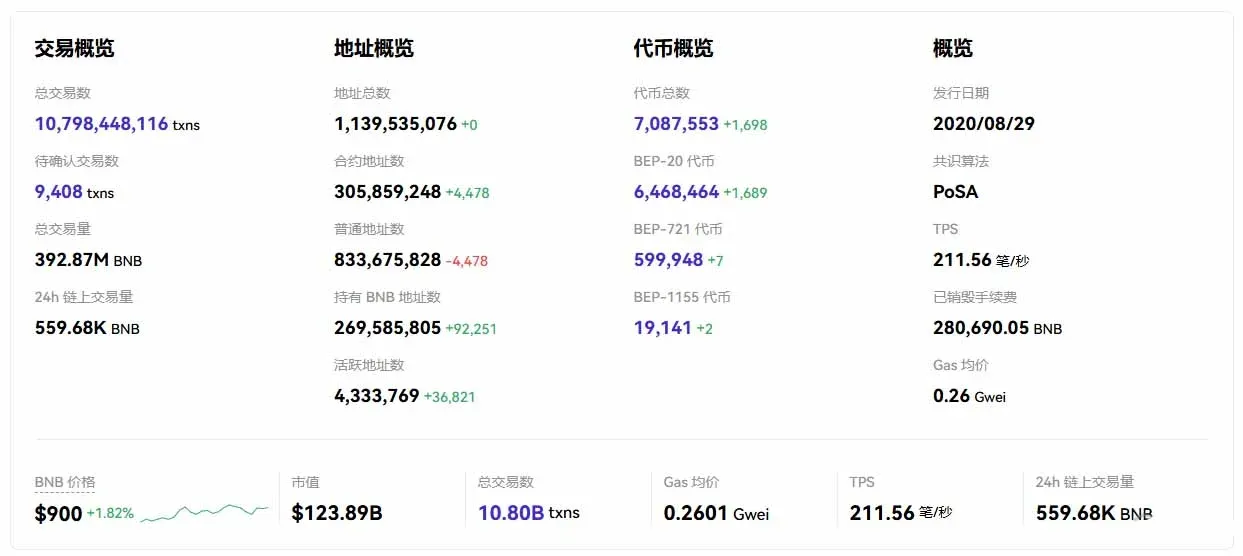Image resolution: width=1243 pixels, height=556 pixels.
Task: Open bottom bar total transactions 10.80B
Action: (511, 513)
